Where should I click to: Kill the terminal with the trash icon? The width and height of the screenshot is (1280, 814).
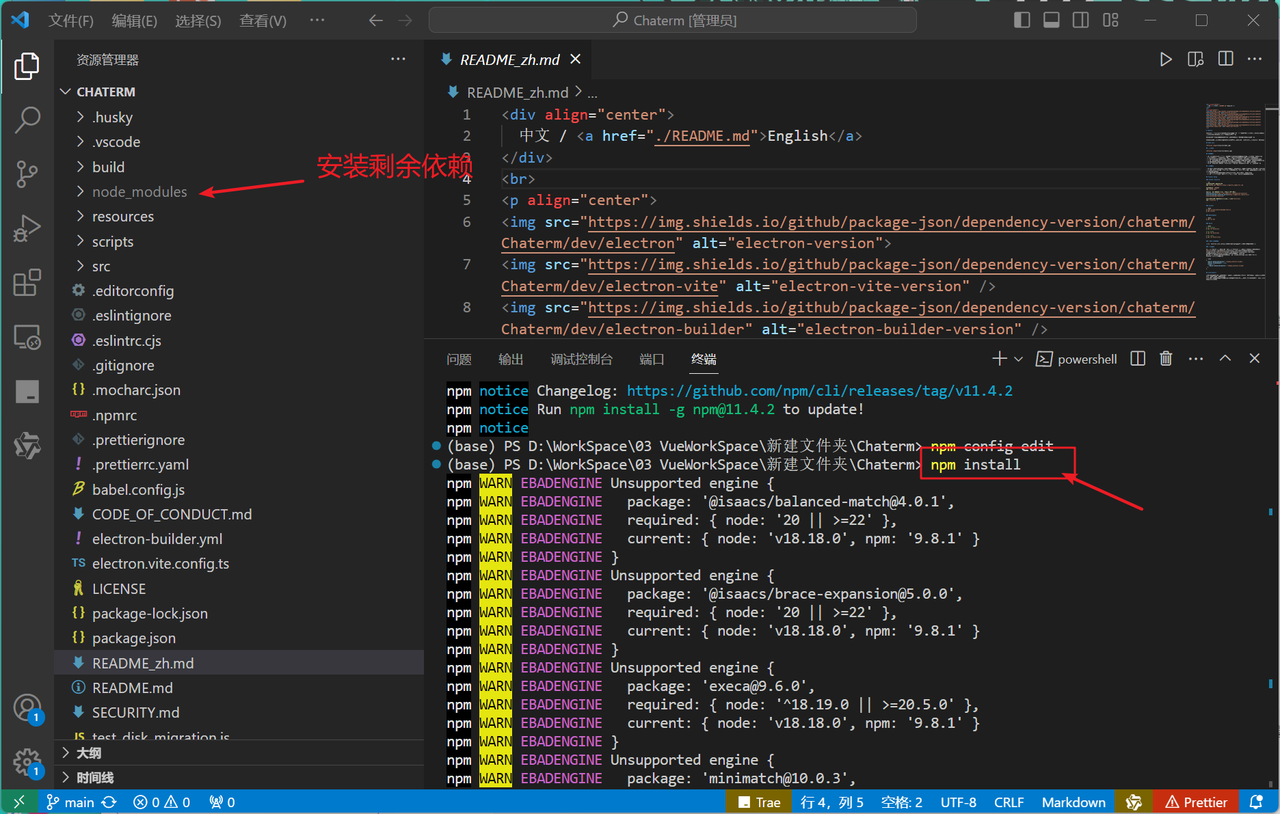click(1166, 359)
